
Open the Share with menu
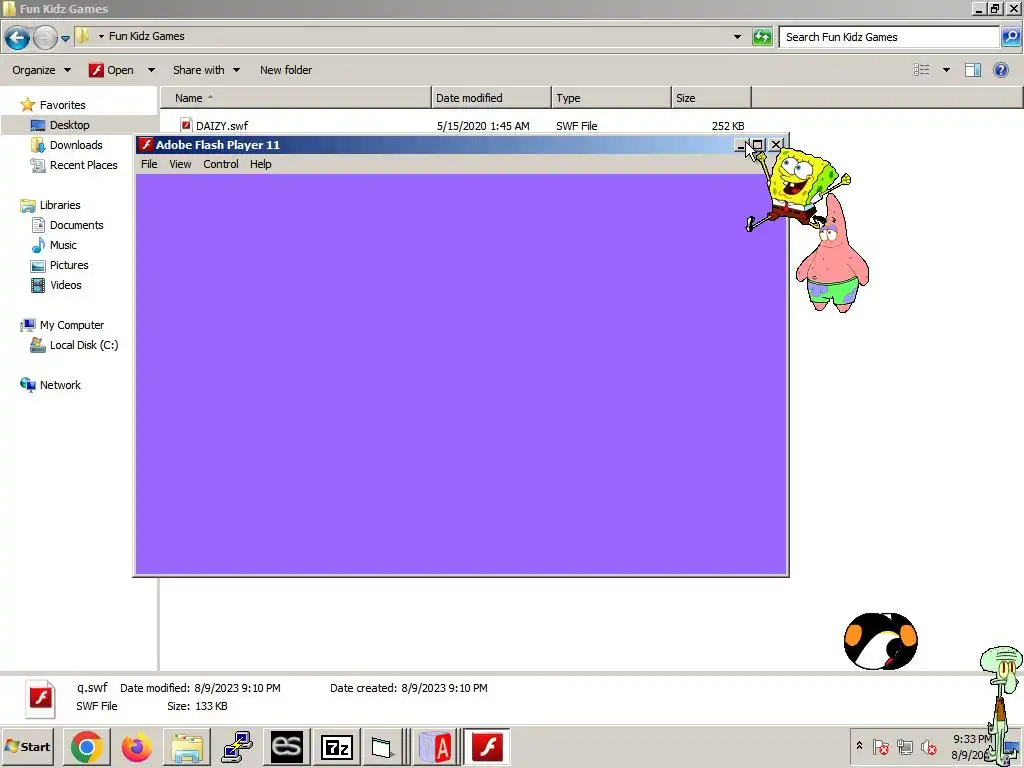click(206, 70)
